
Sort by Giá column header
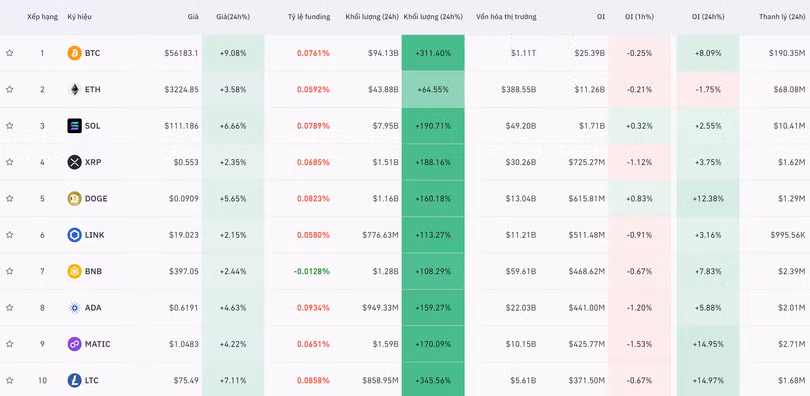click(x=193, y=17)
